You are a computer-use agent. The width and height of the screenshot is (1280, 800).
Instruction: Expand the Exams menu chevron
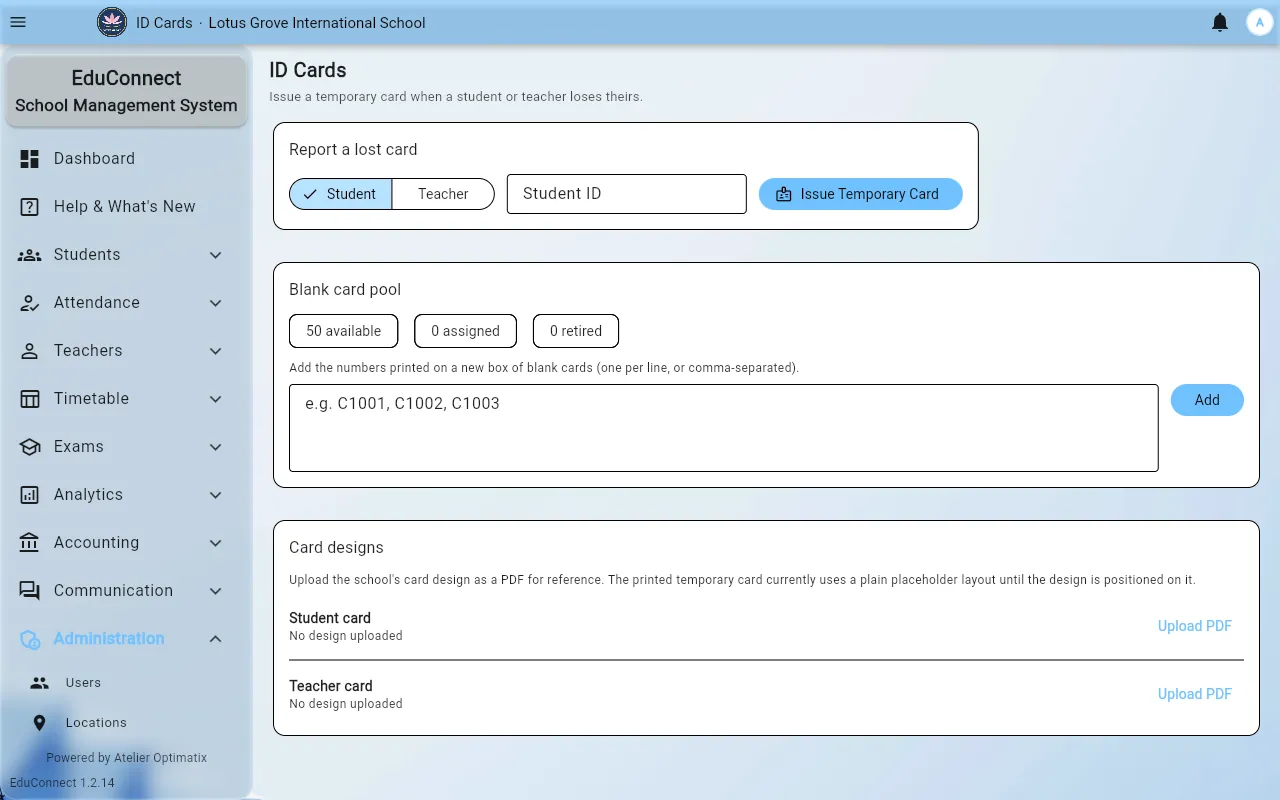(216, 447)
